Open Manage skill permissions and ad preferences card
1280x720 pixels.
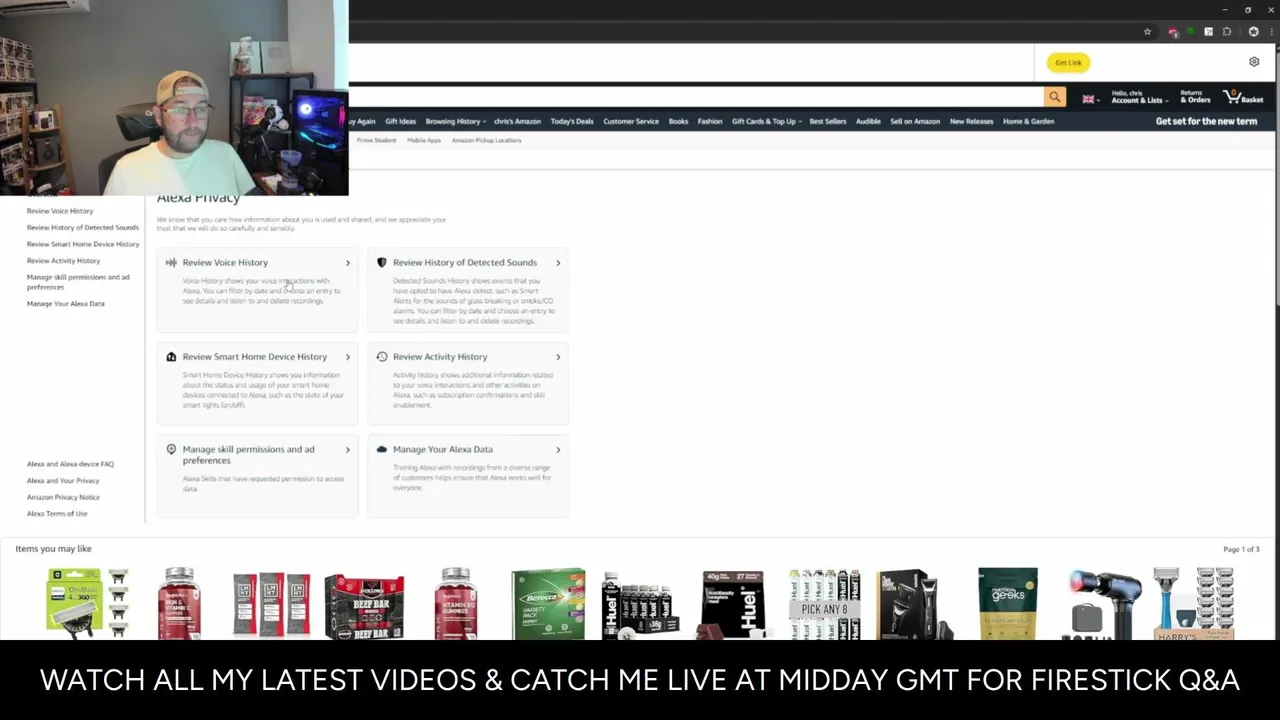tap(258, 477)
